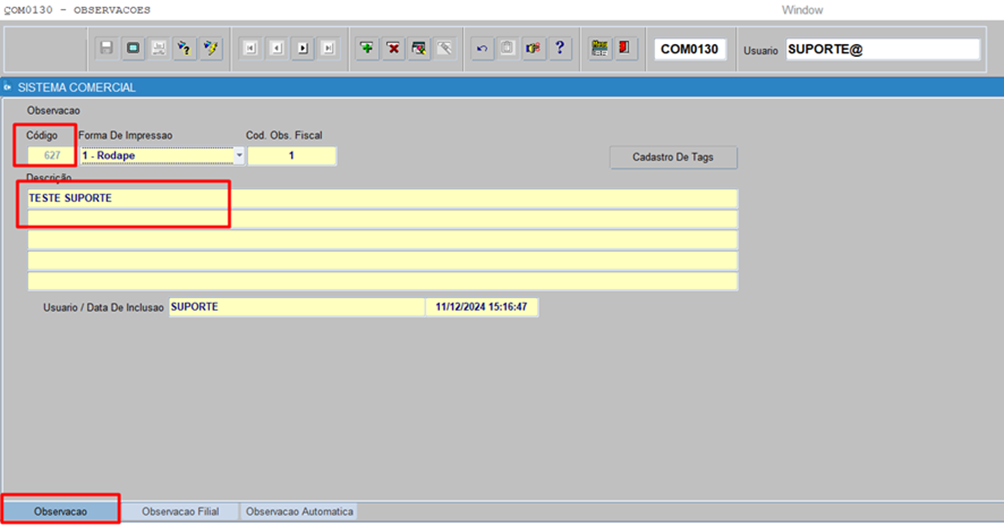Click the second Descrição line
The image size is (1004, 526).
point(383,219)
